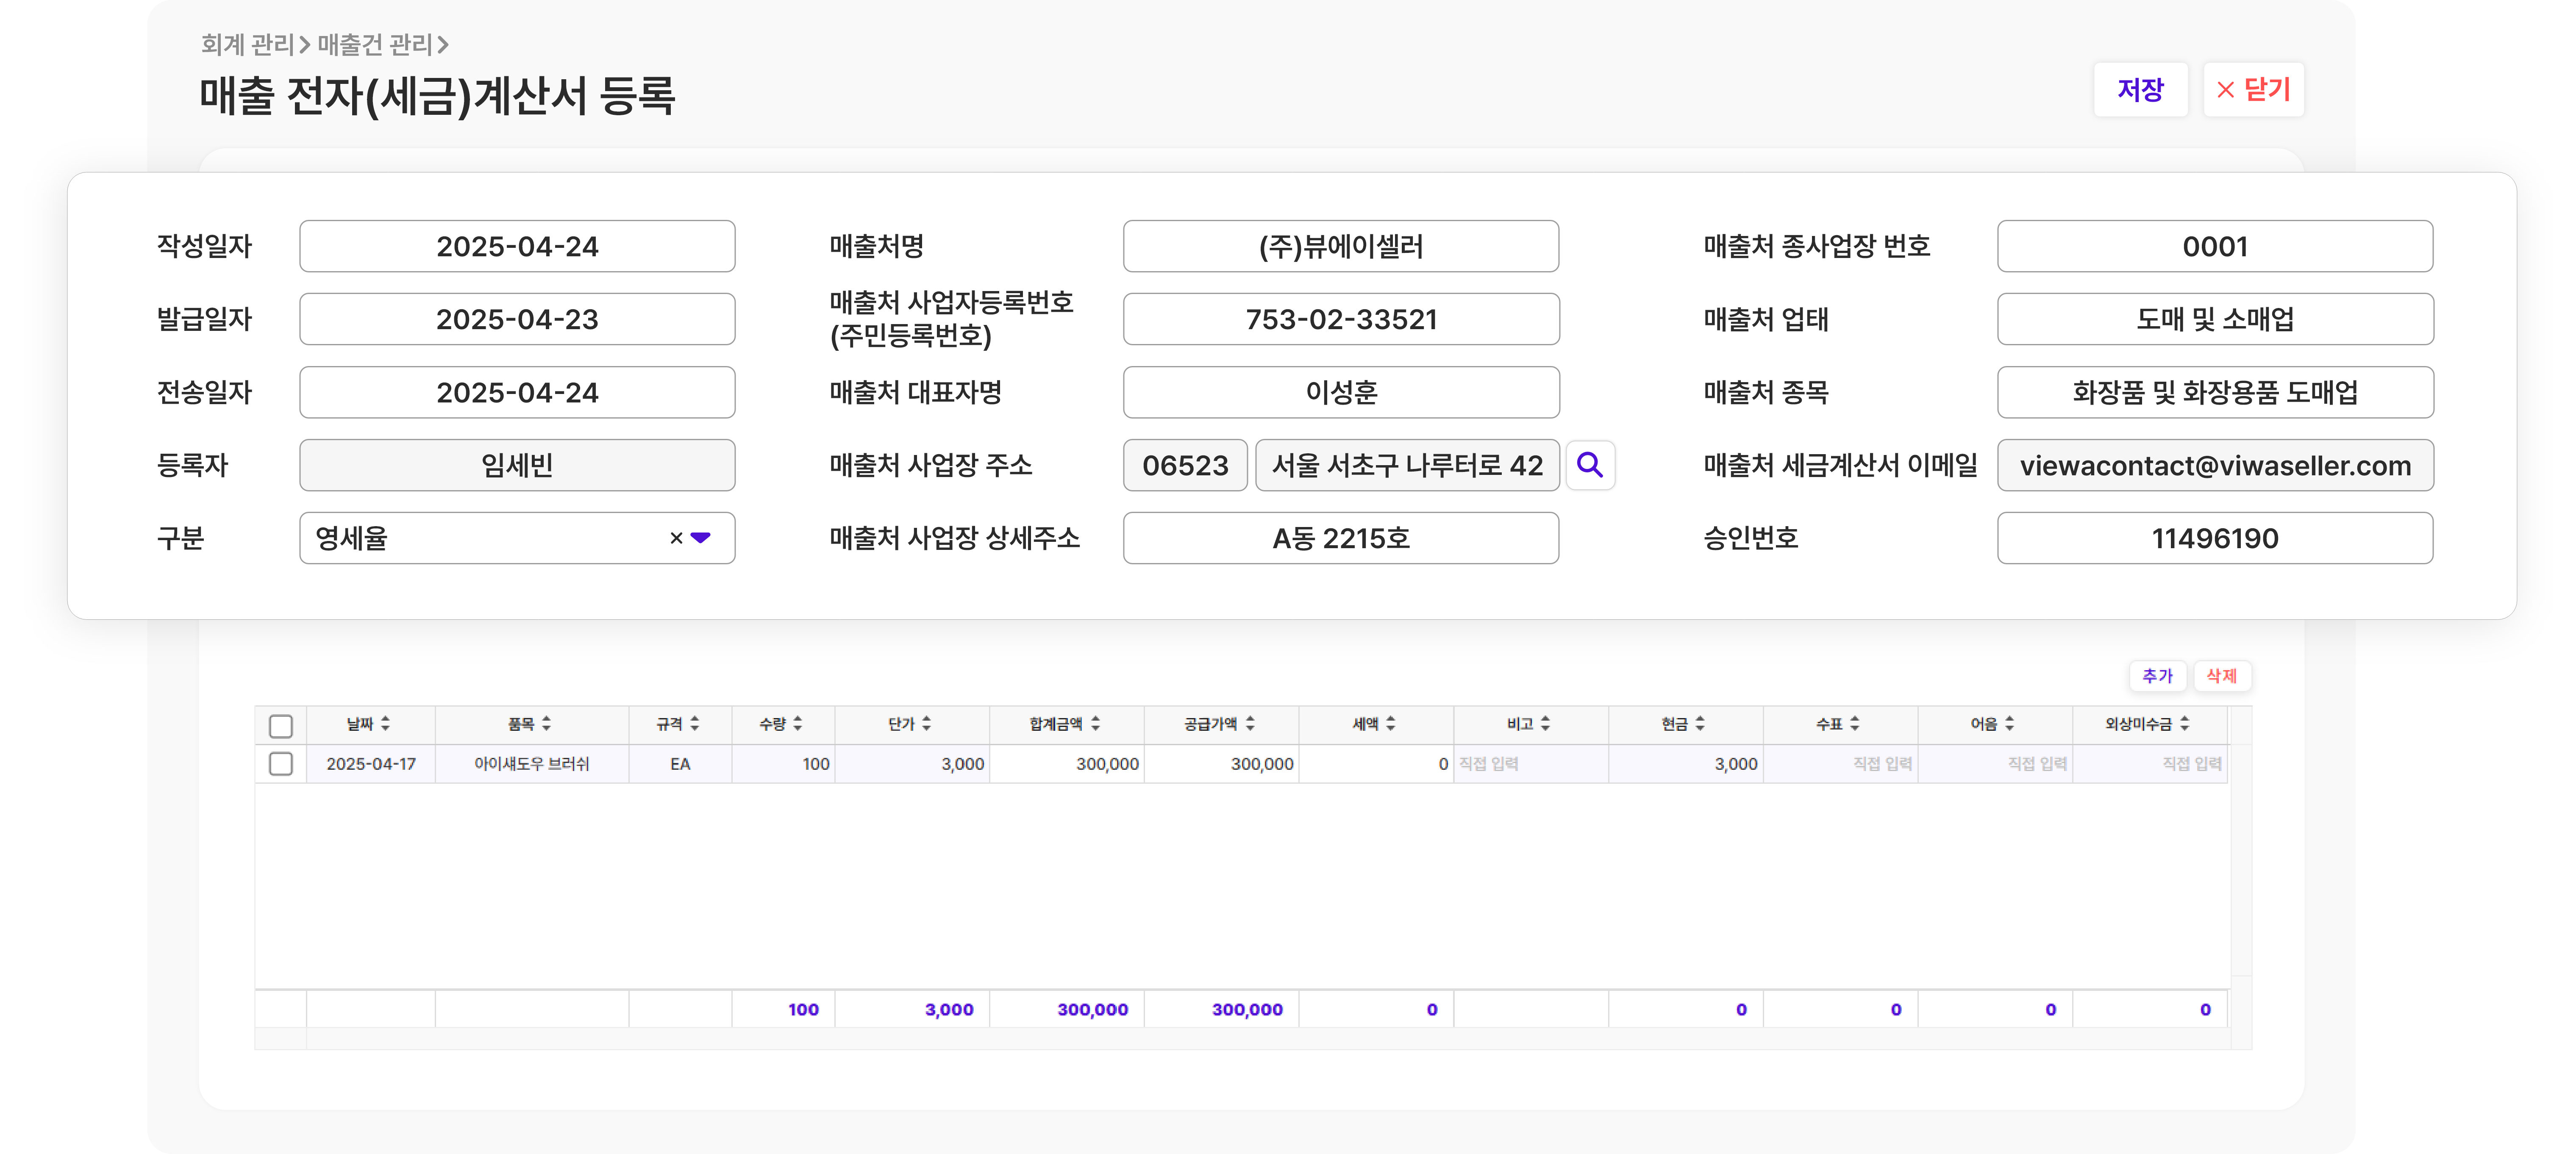Viewport: 2576px width, 1154px height.
Task: Check the 아이섀도우 브러쉬 row checkbox
Action: coord(281,764)
